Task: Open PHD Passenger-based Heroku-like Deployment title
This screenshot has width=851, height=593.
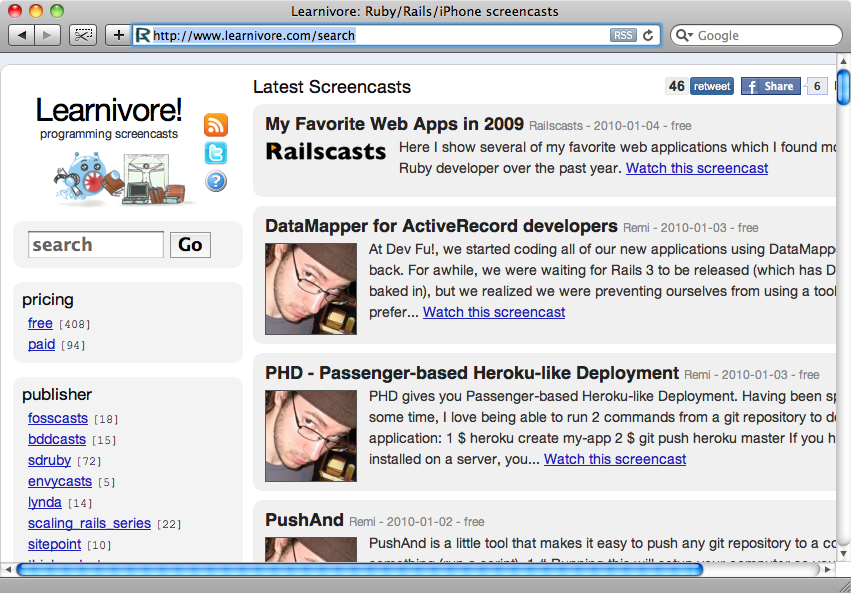Action: 472,373
